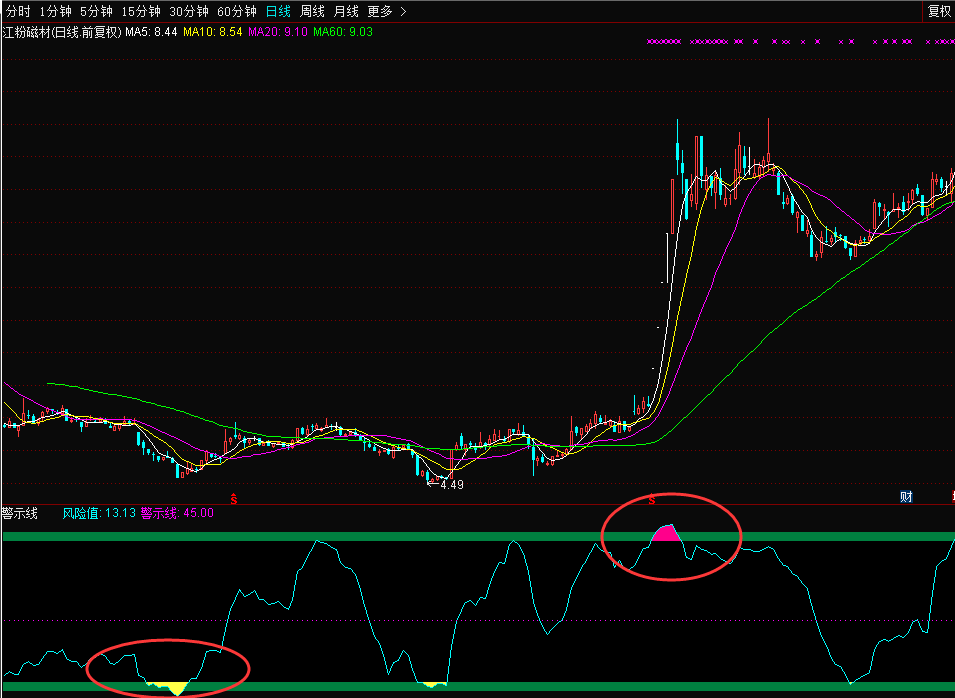Viewport: 955px width, 698px height.
Task: Select the 15分钟 period tab
Action: click(141, 11)
